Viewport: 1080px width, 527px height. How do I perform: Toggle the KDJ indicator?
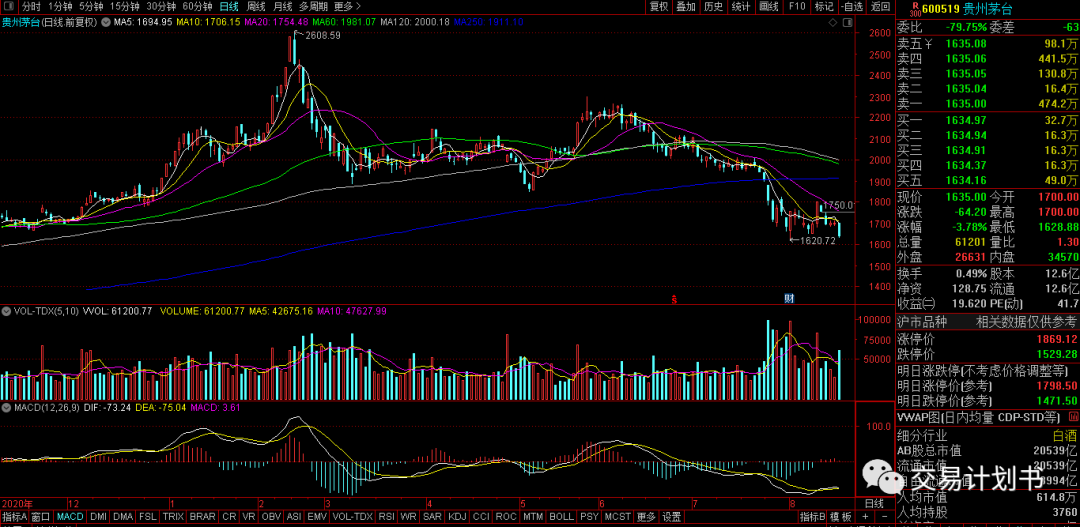click(x=457, y=517)
